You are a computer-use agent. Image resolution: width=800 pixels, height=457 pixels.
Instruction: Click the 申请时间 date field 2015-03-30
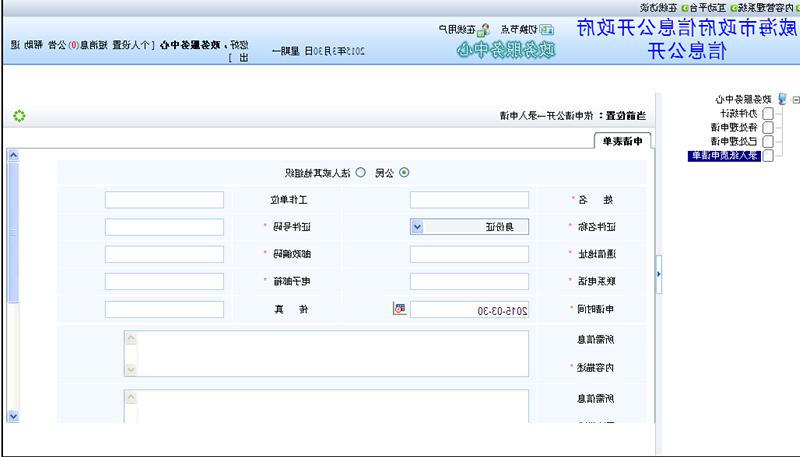pos(469,309)
